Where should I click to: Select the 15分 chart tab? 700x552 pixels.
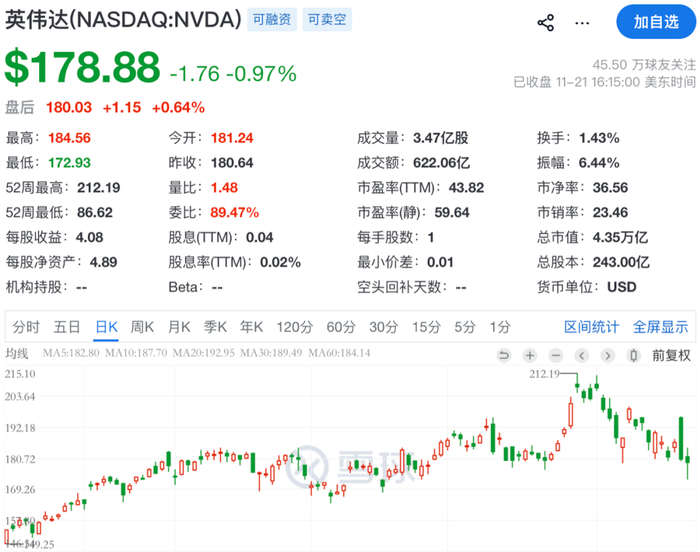(426, 327)
